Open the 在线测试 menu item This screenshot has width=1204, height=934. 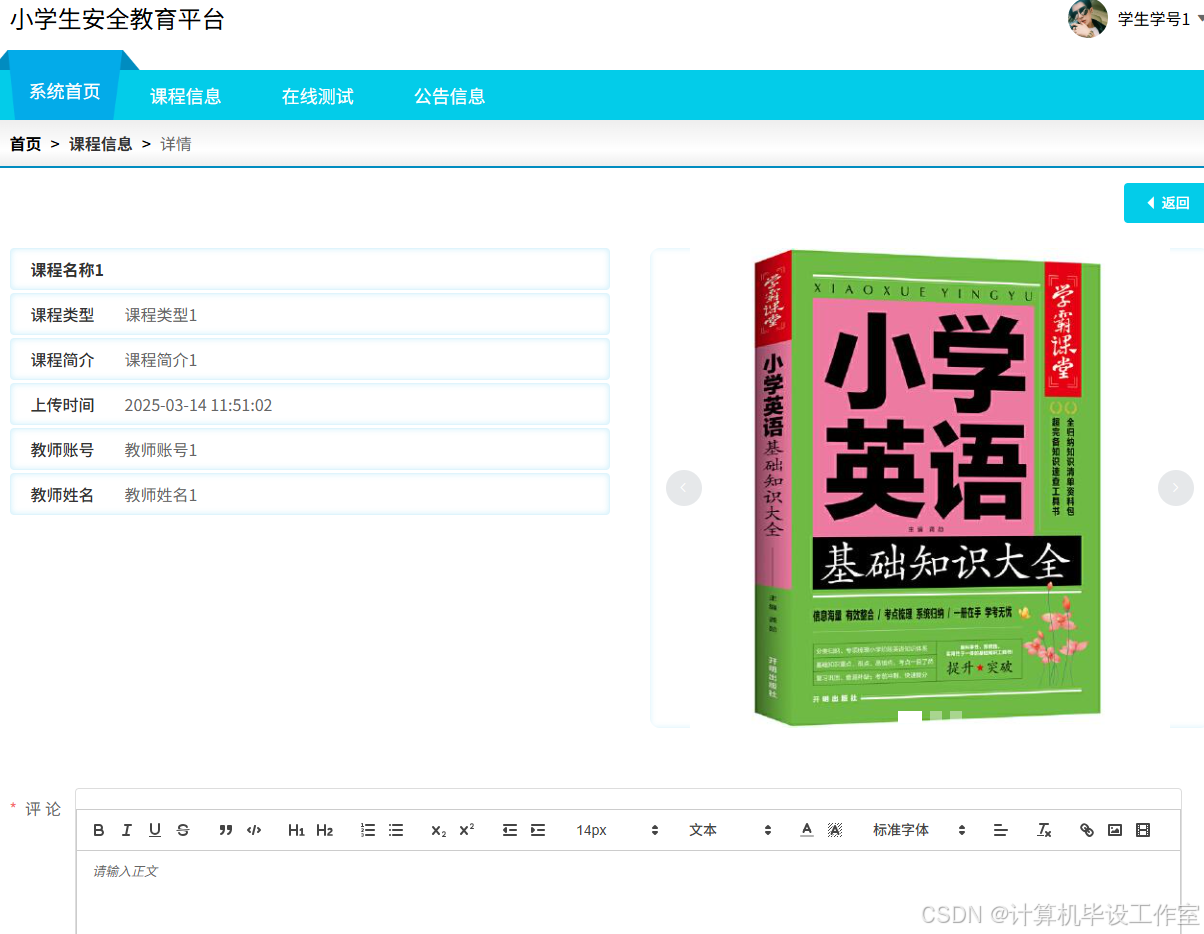pos(317,96)
